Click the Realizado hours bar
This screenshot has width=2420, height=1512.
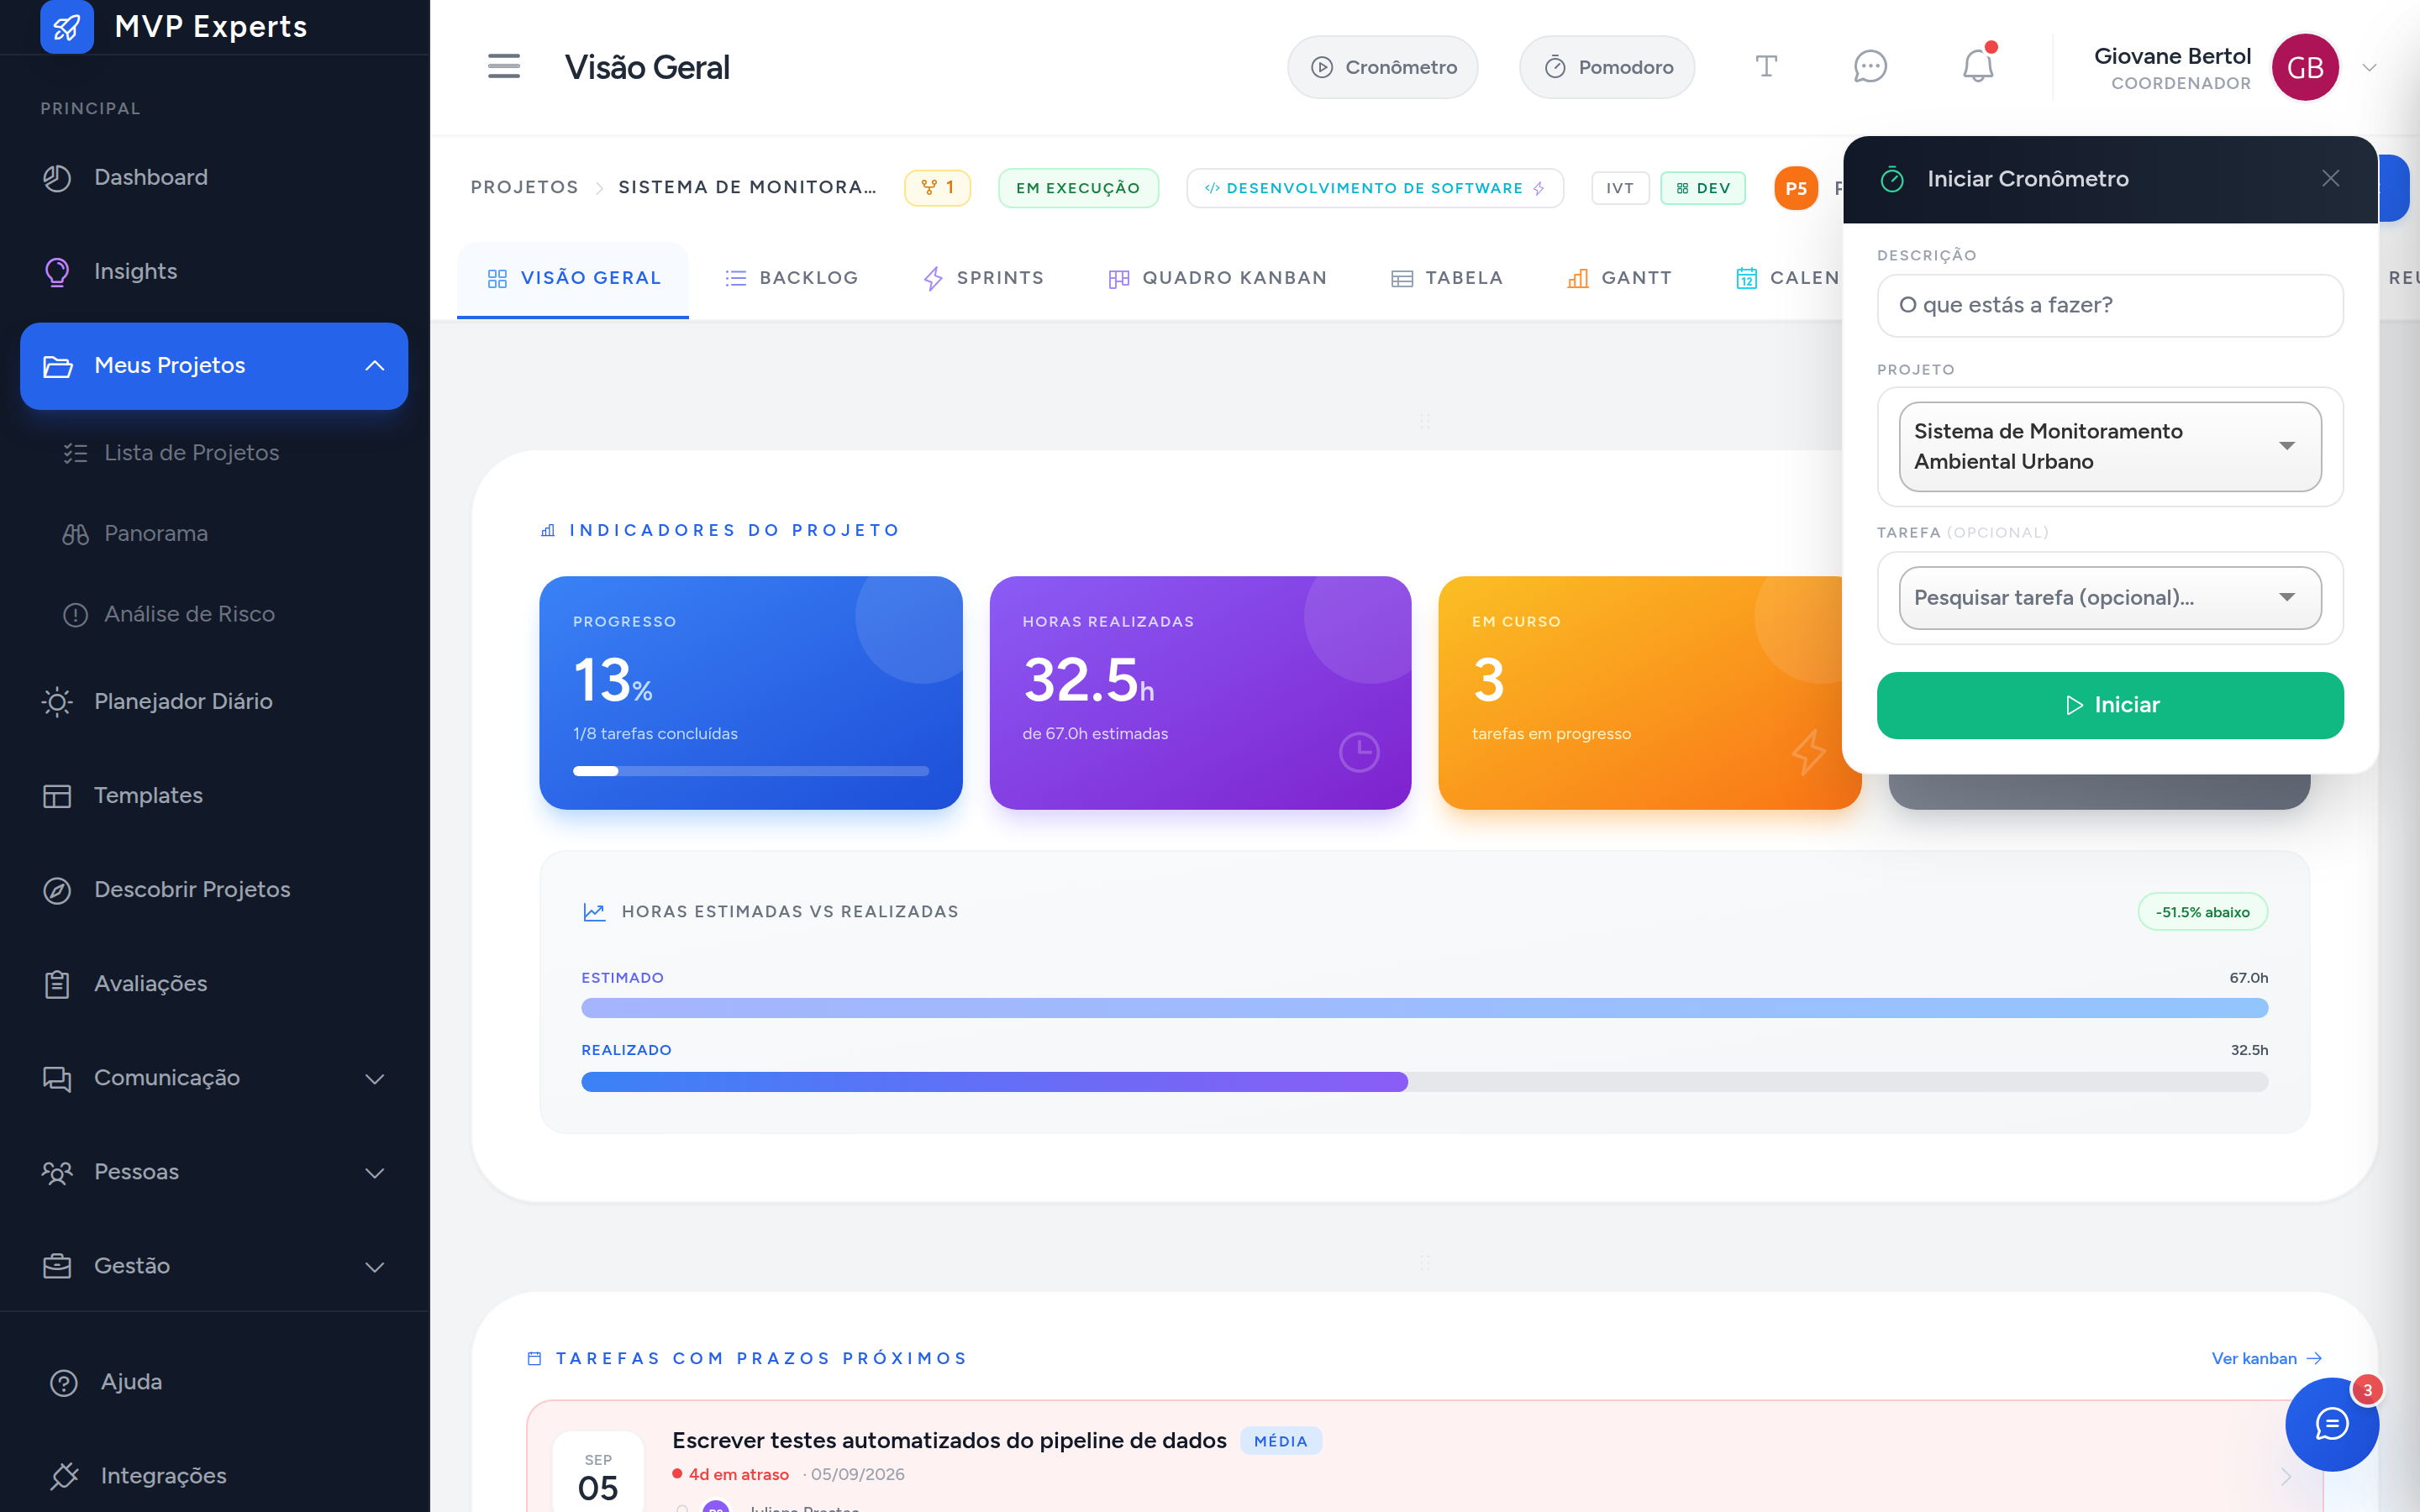point(1424,1082)
